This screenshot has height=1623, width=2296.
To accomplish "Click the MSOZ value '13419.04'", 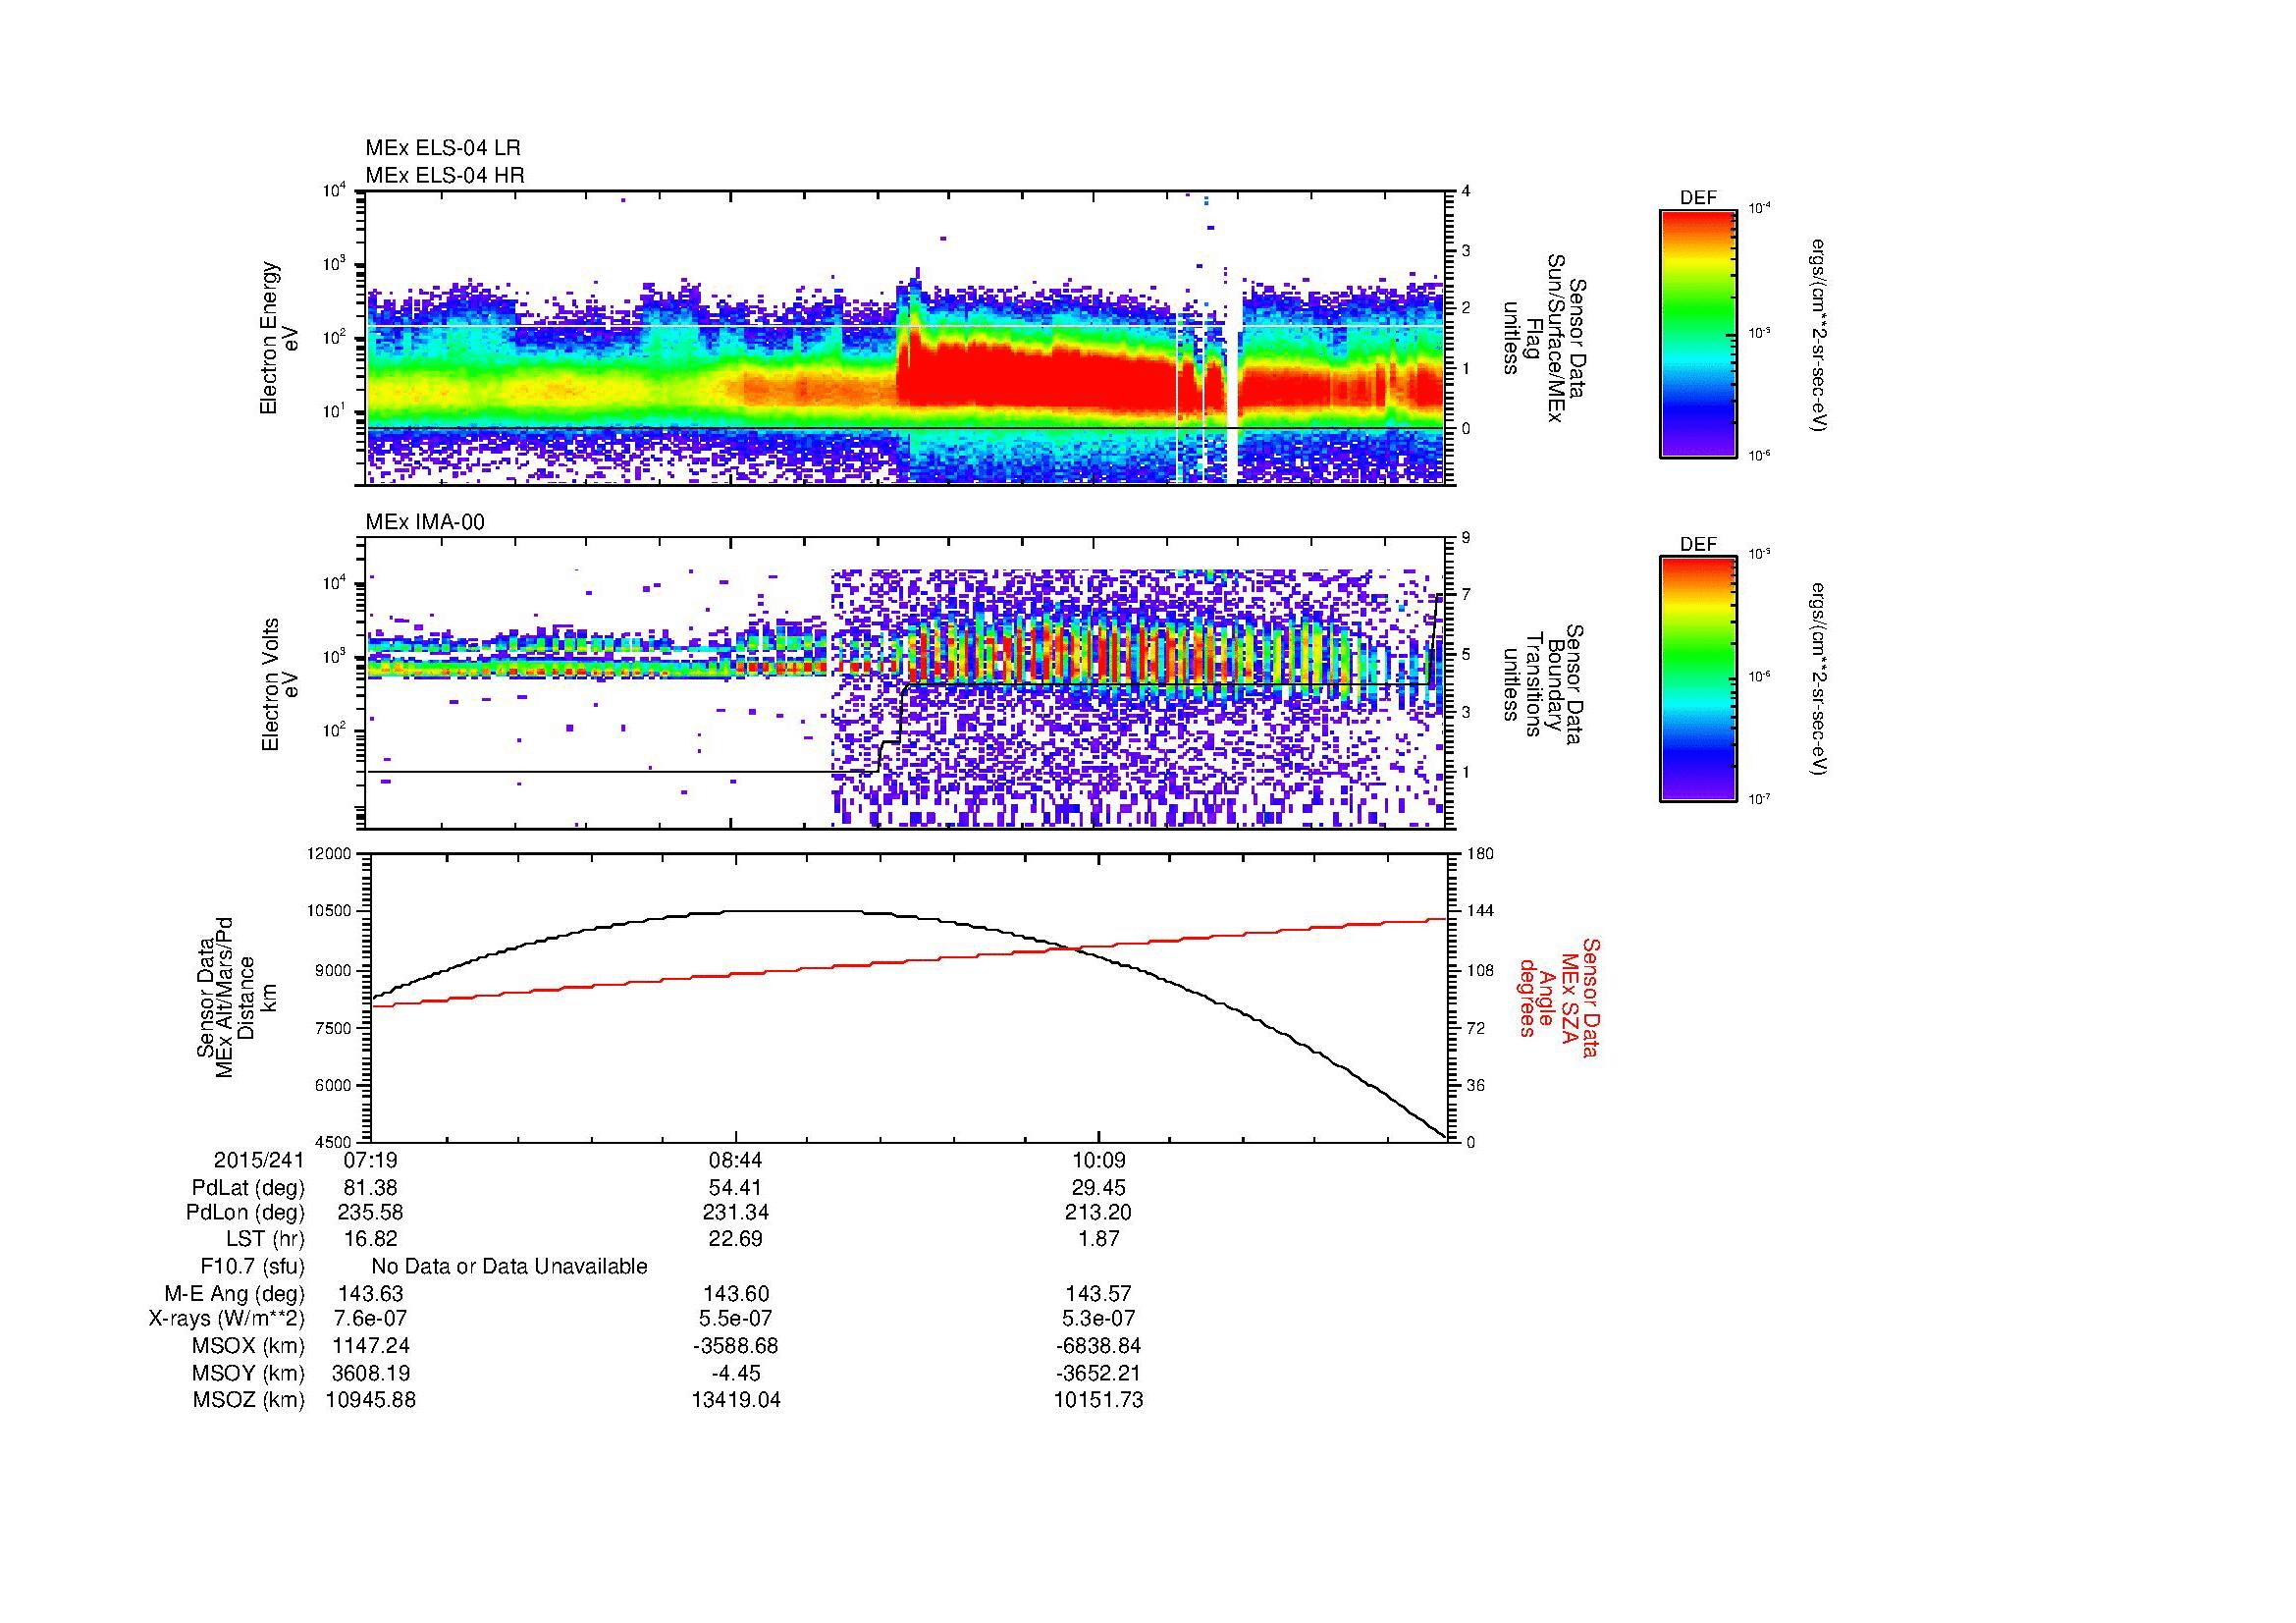I will pos(735,1400).
